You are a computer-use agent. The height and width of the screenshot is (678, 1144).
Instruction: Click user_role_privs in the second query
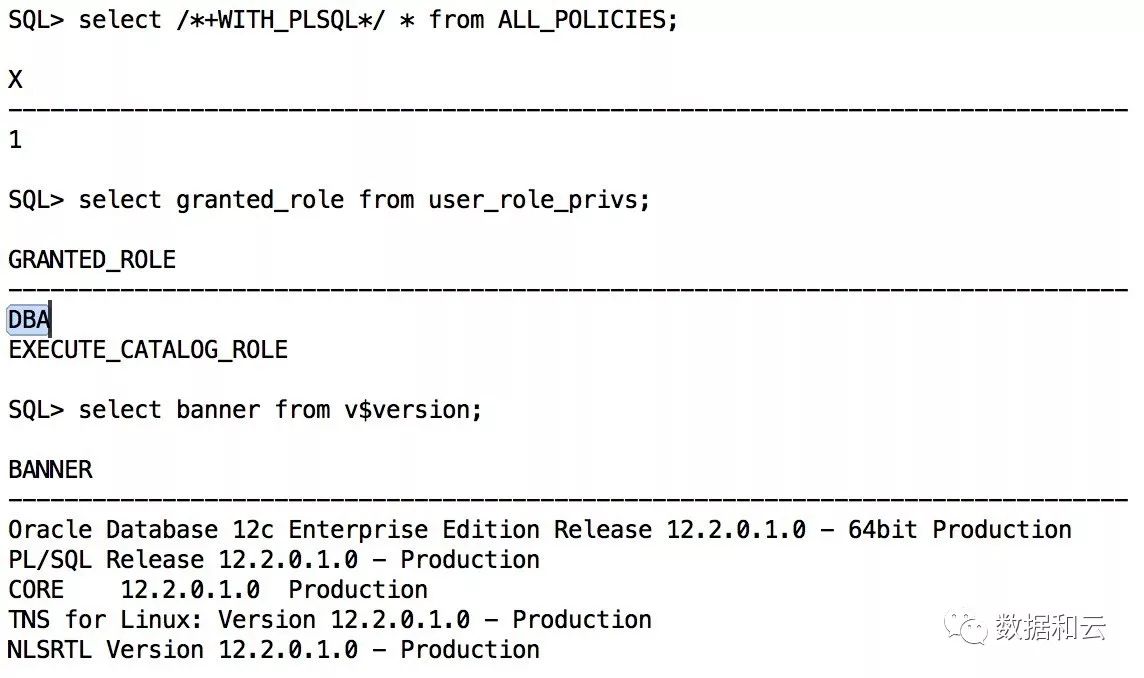[x=539, y=200]
